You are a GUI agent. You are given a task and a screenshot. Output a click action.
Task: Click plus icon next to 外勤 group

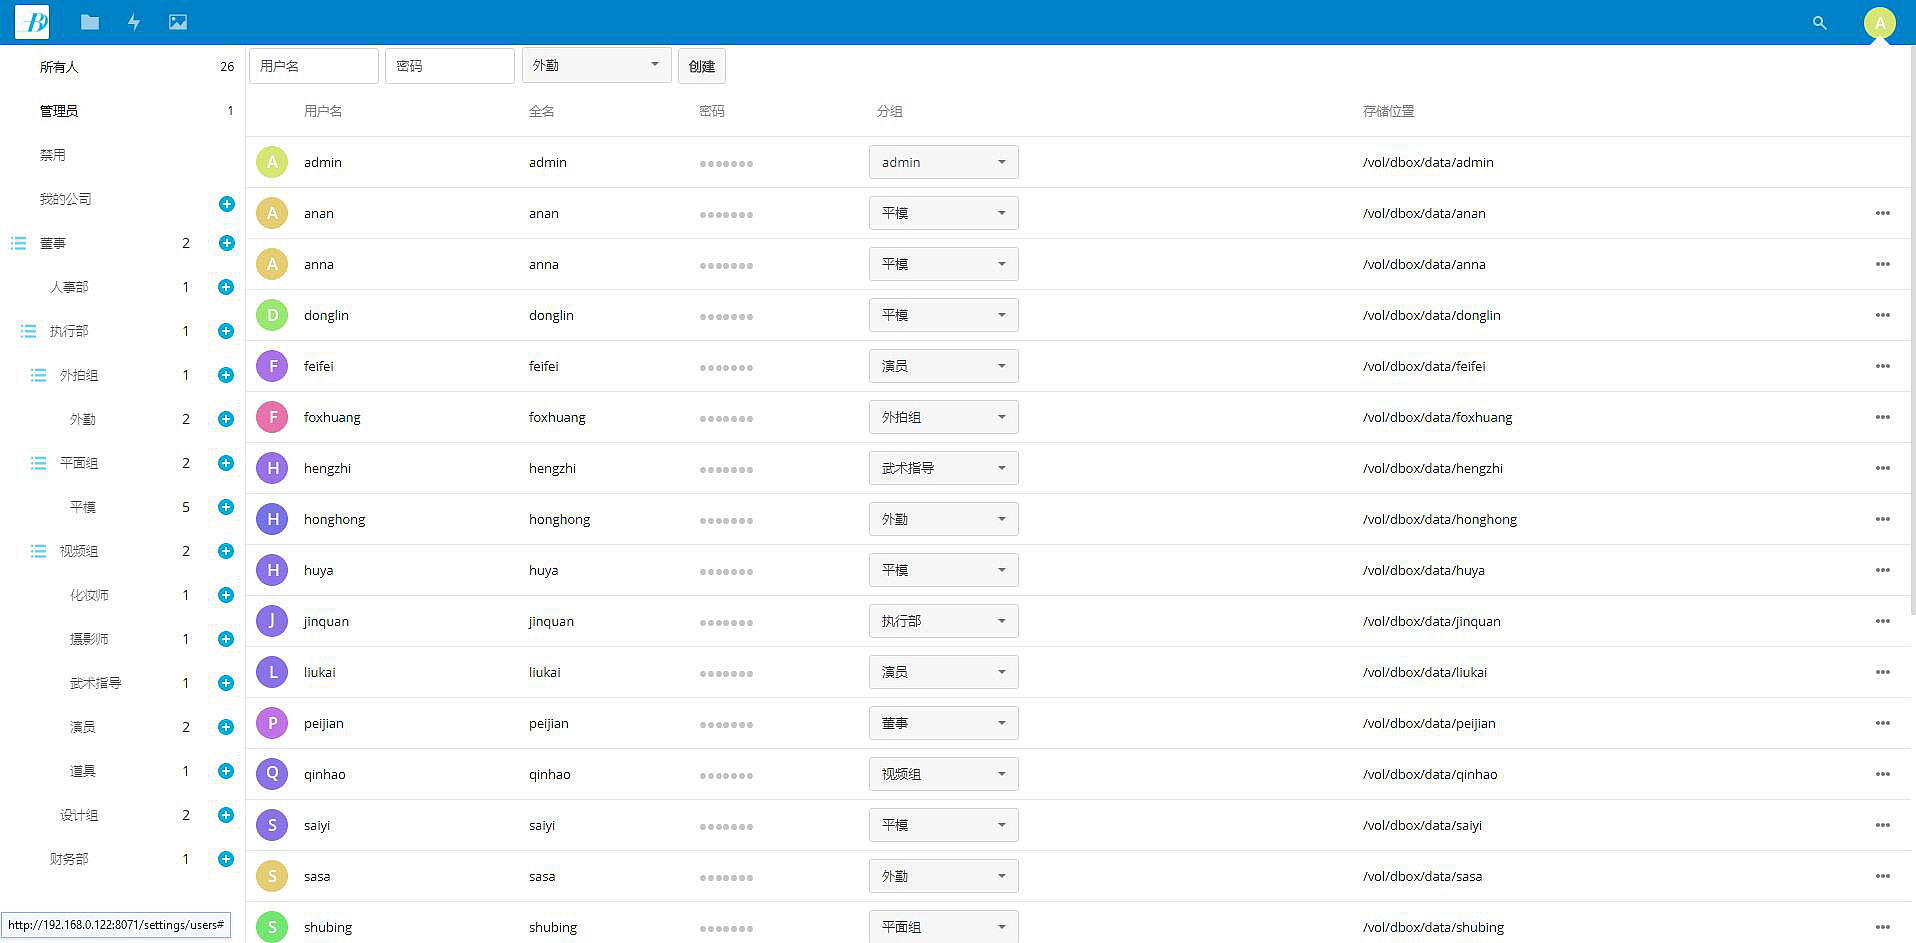click(226, 419)
